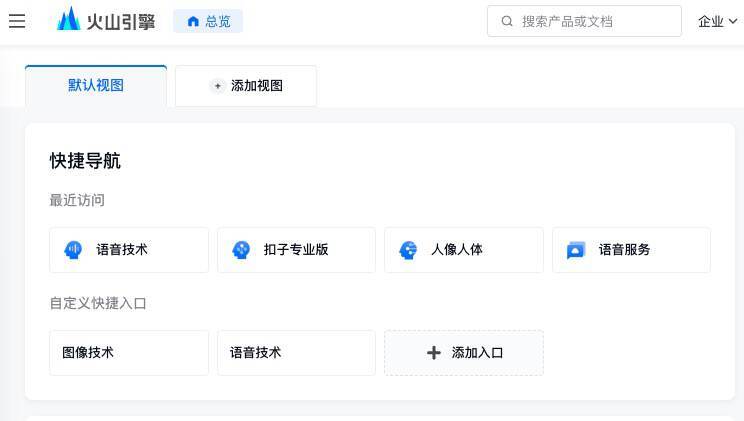This screenshot has height=421, width=744.
Task: Focus the 搜索产品或文档 search field
Action: coord(584,21)
